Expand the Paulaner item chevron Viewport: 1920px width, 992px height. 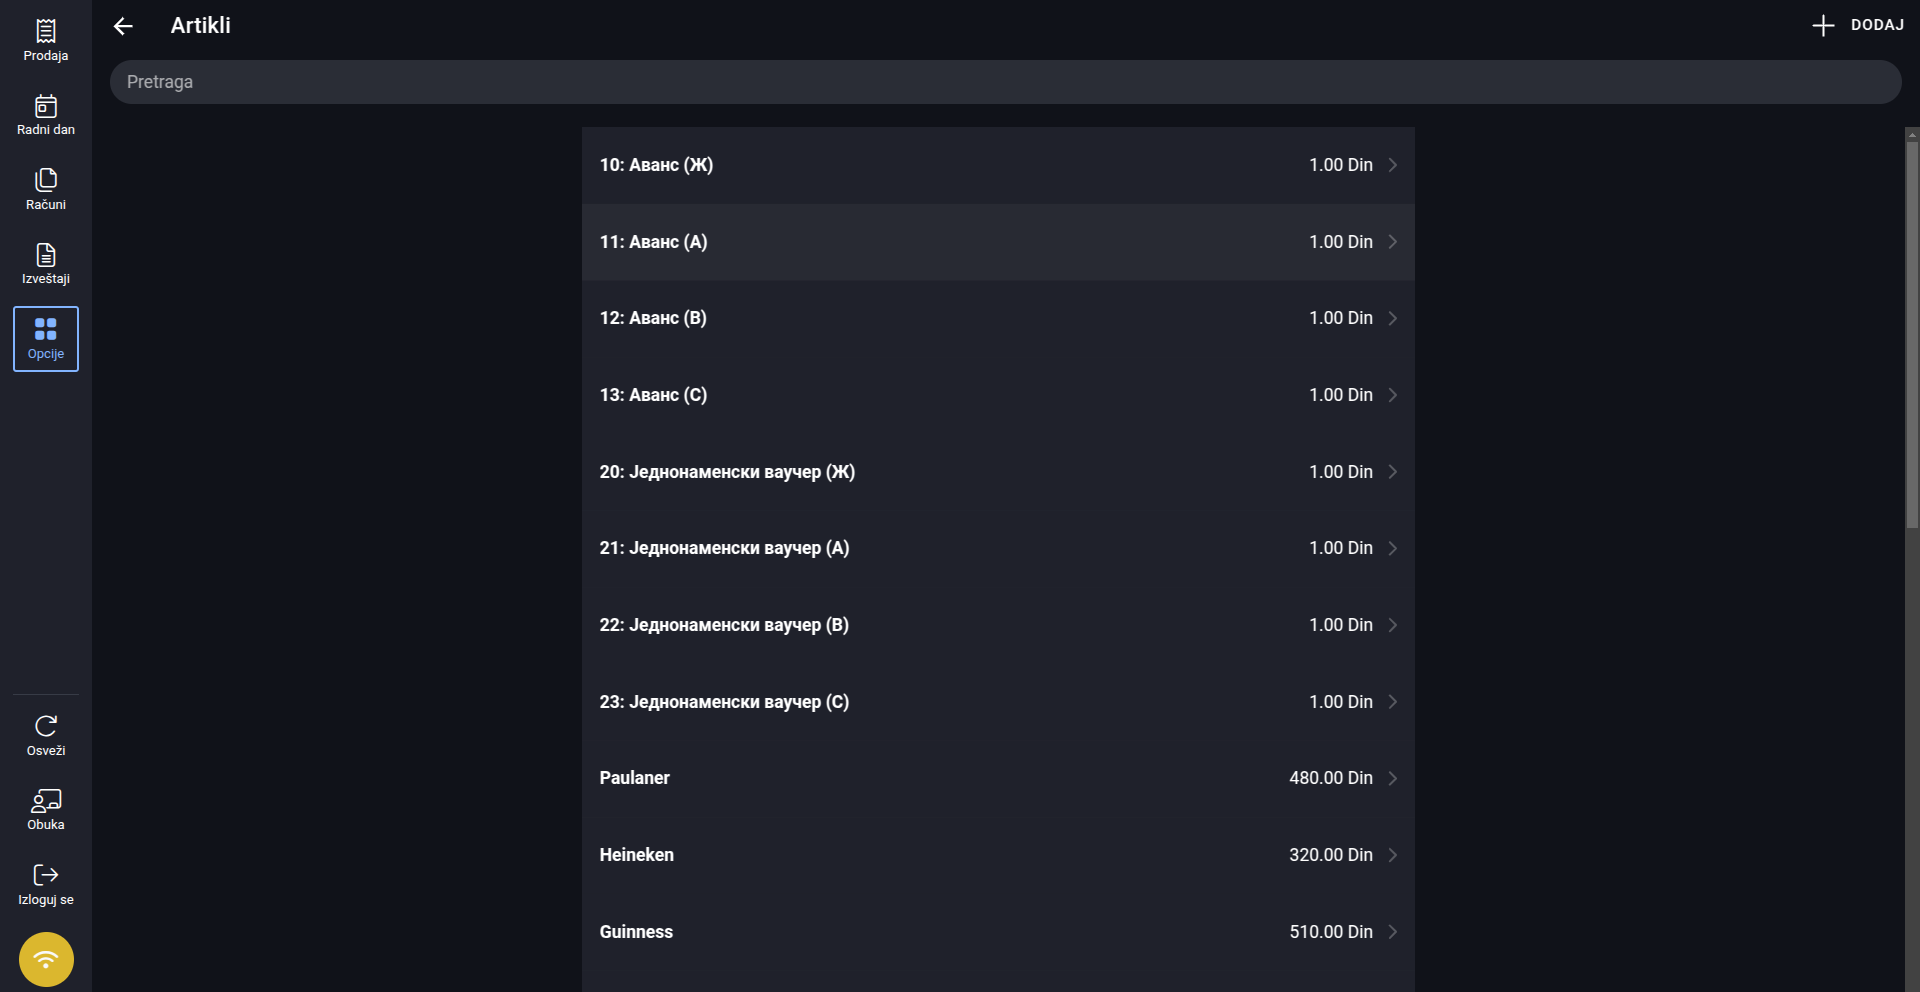tap(1392, 778)
